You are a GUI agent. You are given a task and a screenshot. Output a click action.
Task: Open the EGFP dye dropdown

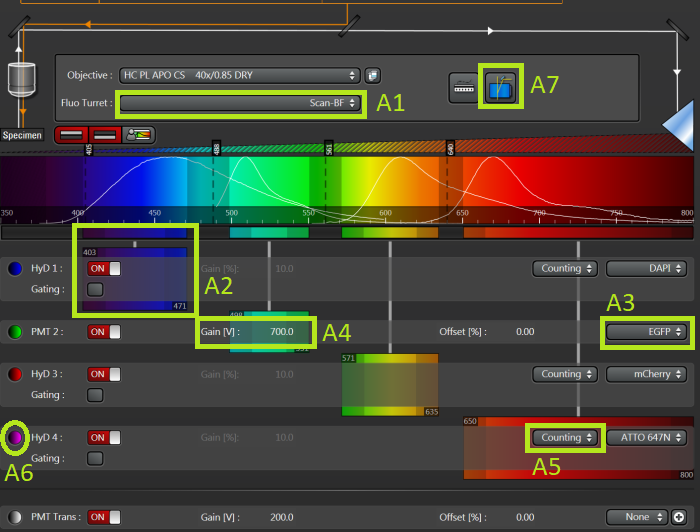pos(646,332)
